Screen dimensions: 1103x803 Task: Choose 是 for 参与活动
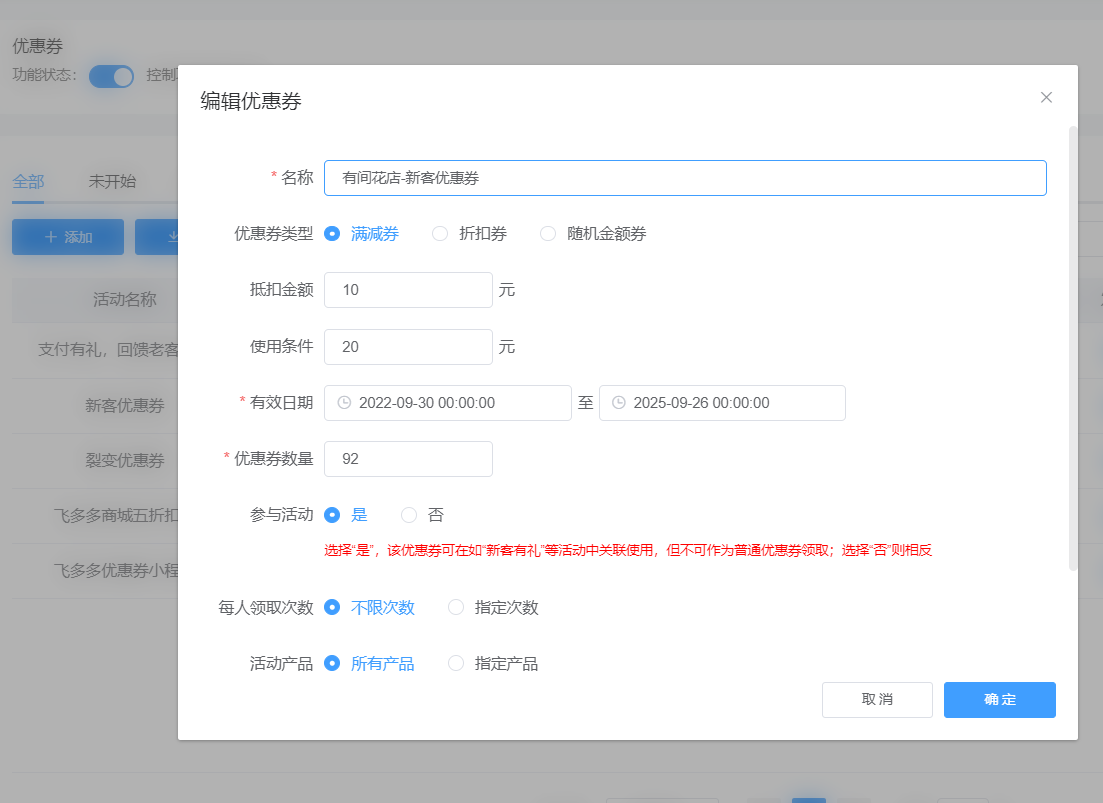pyautogui.click(x=345, y=515)
